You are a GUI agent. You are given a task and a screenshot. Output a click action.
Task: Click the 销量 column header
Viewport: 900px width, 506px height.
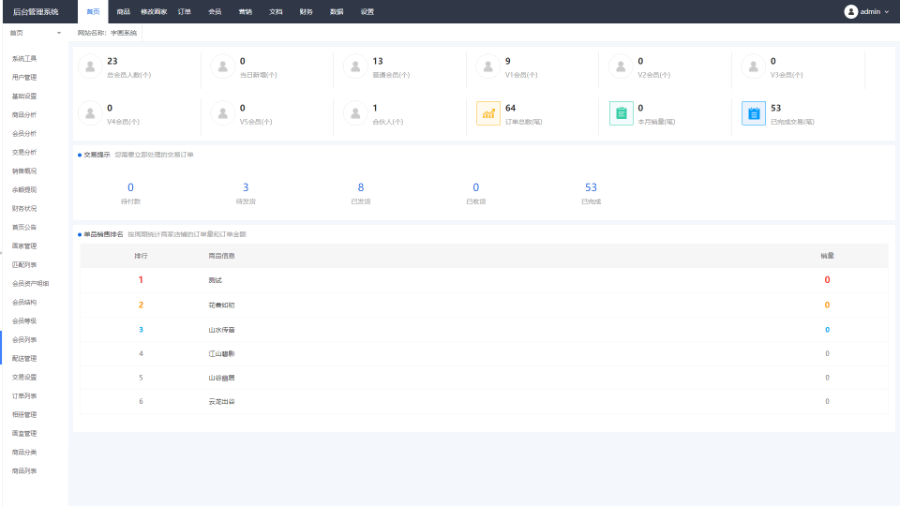click(x=827, y=256)
